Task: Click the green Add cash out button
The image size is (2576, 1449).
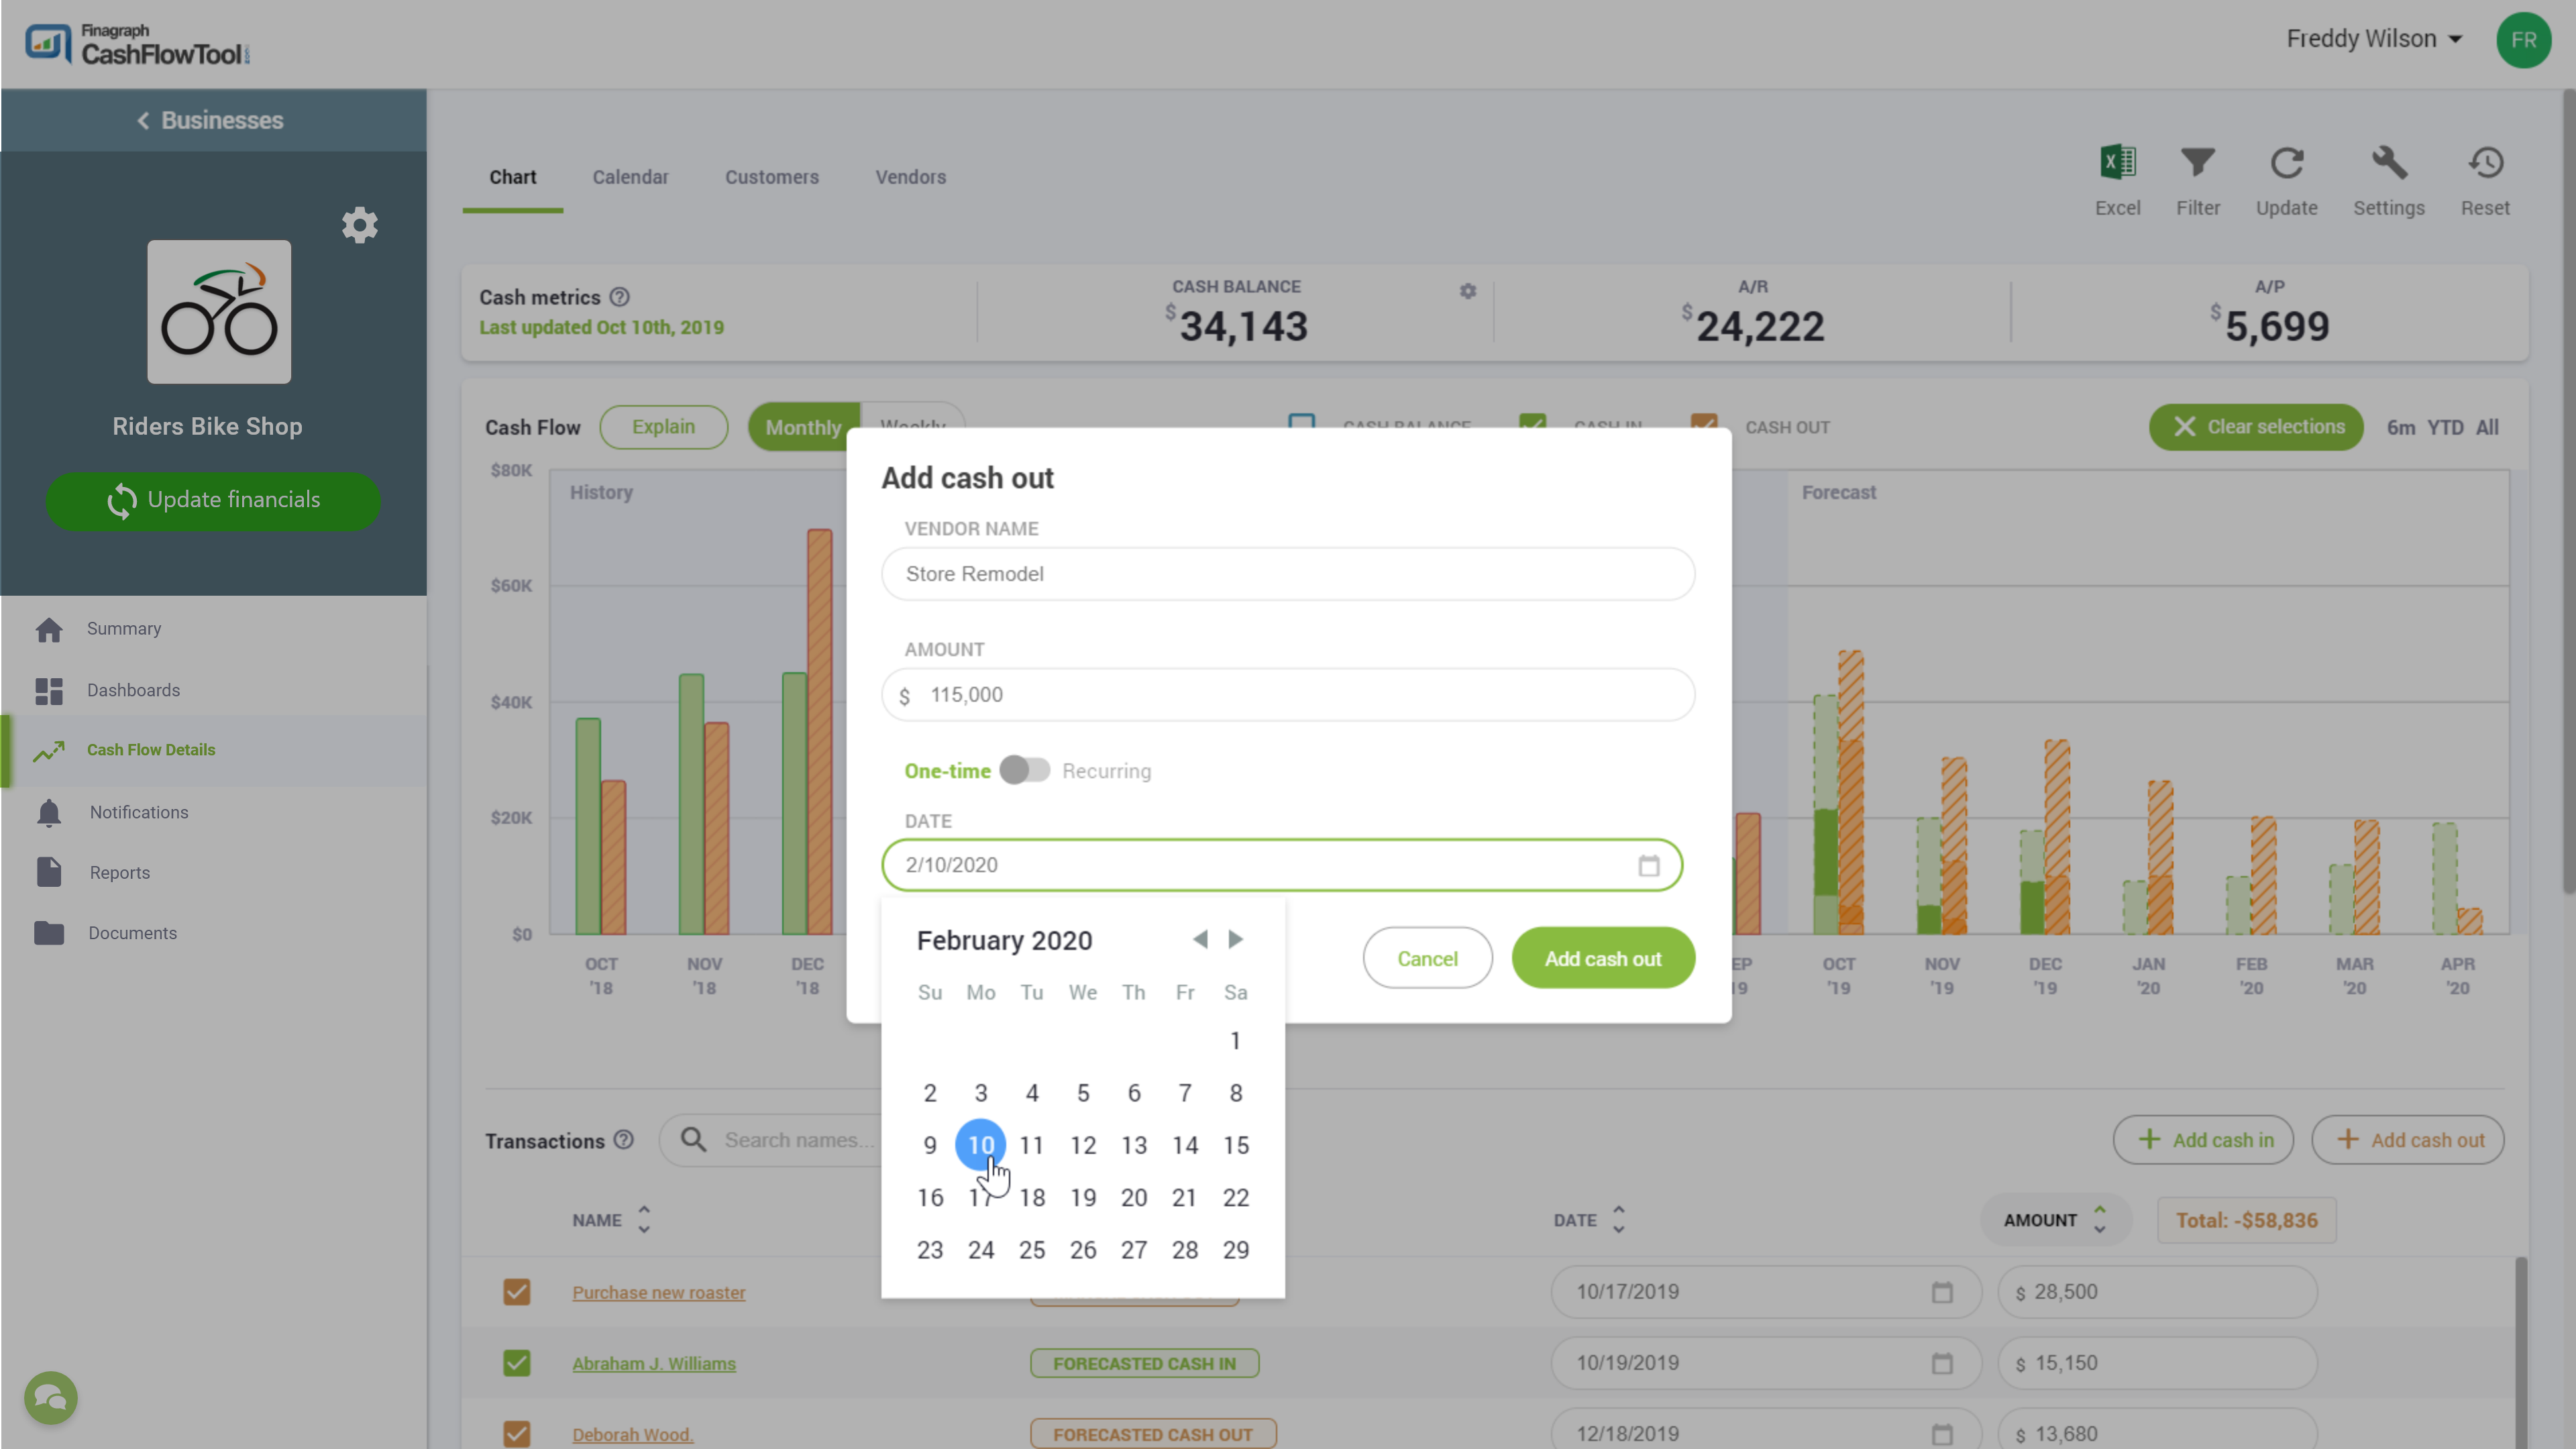Action: [1602, 958]
